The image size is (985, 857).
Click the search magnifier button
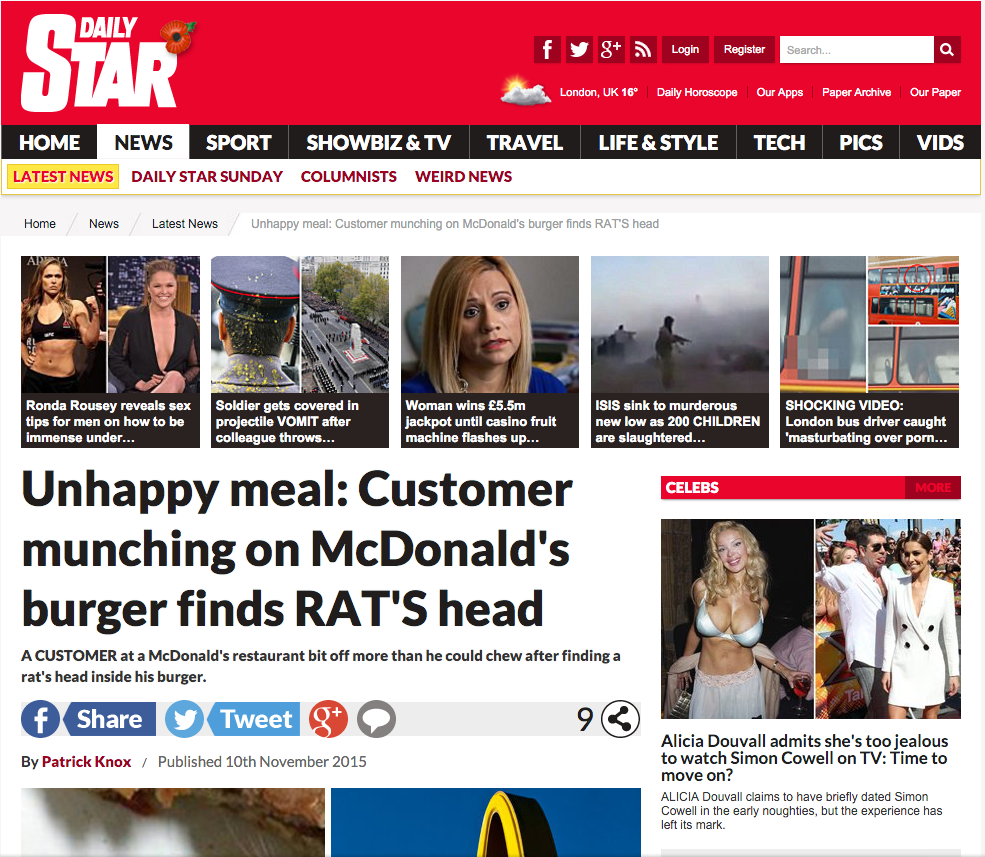(x=947, y=50)
